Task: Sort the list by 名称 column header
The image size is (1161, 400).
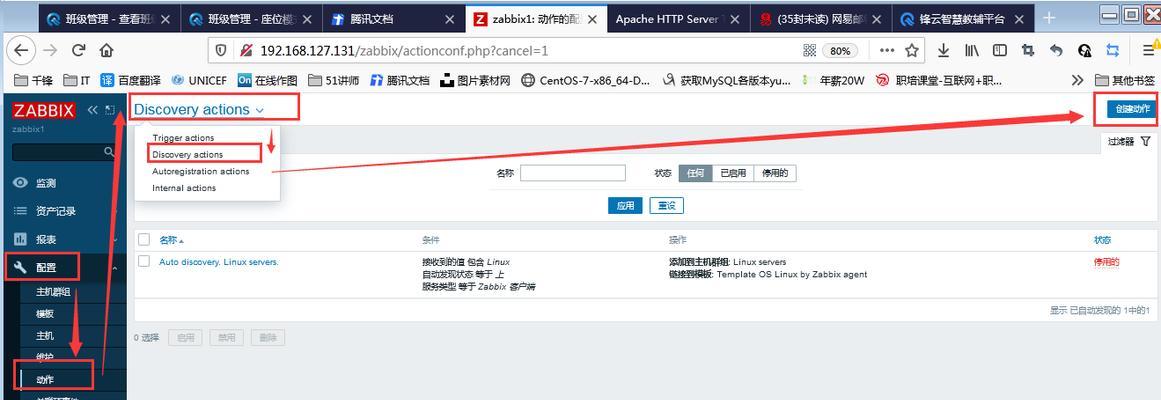Action: point(171,240)
